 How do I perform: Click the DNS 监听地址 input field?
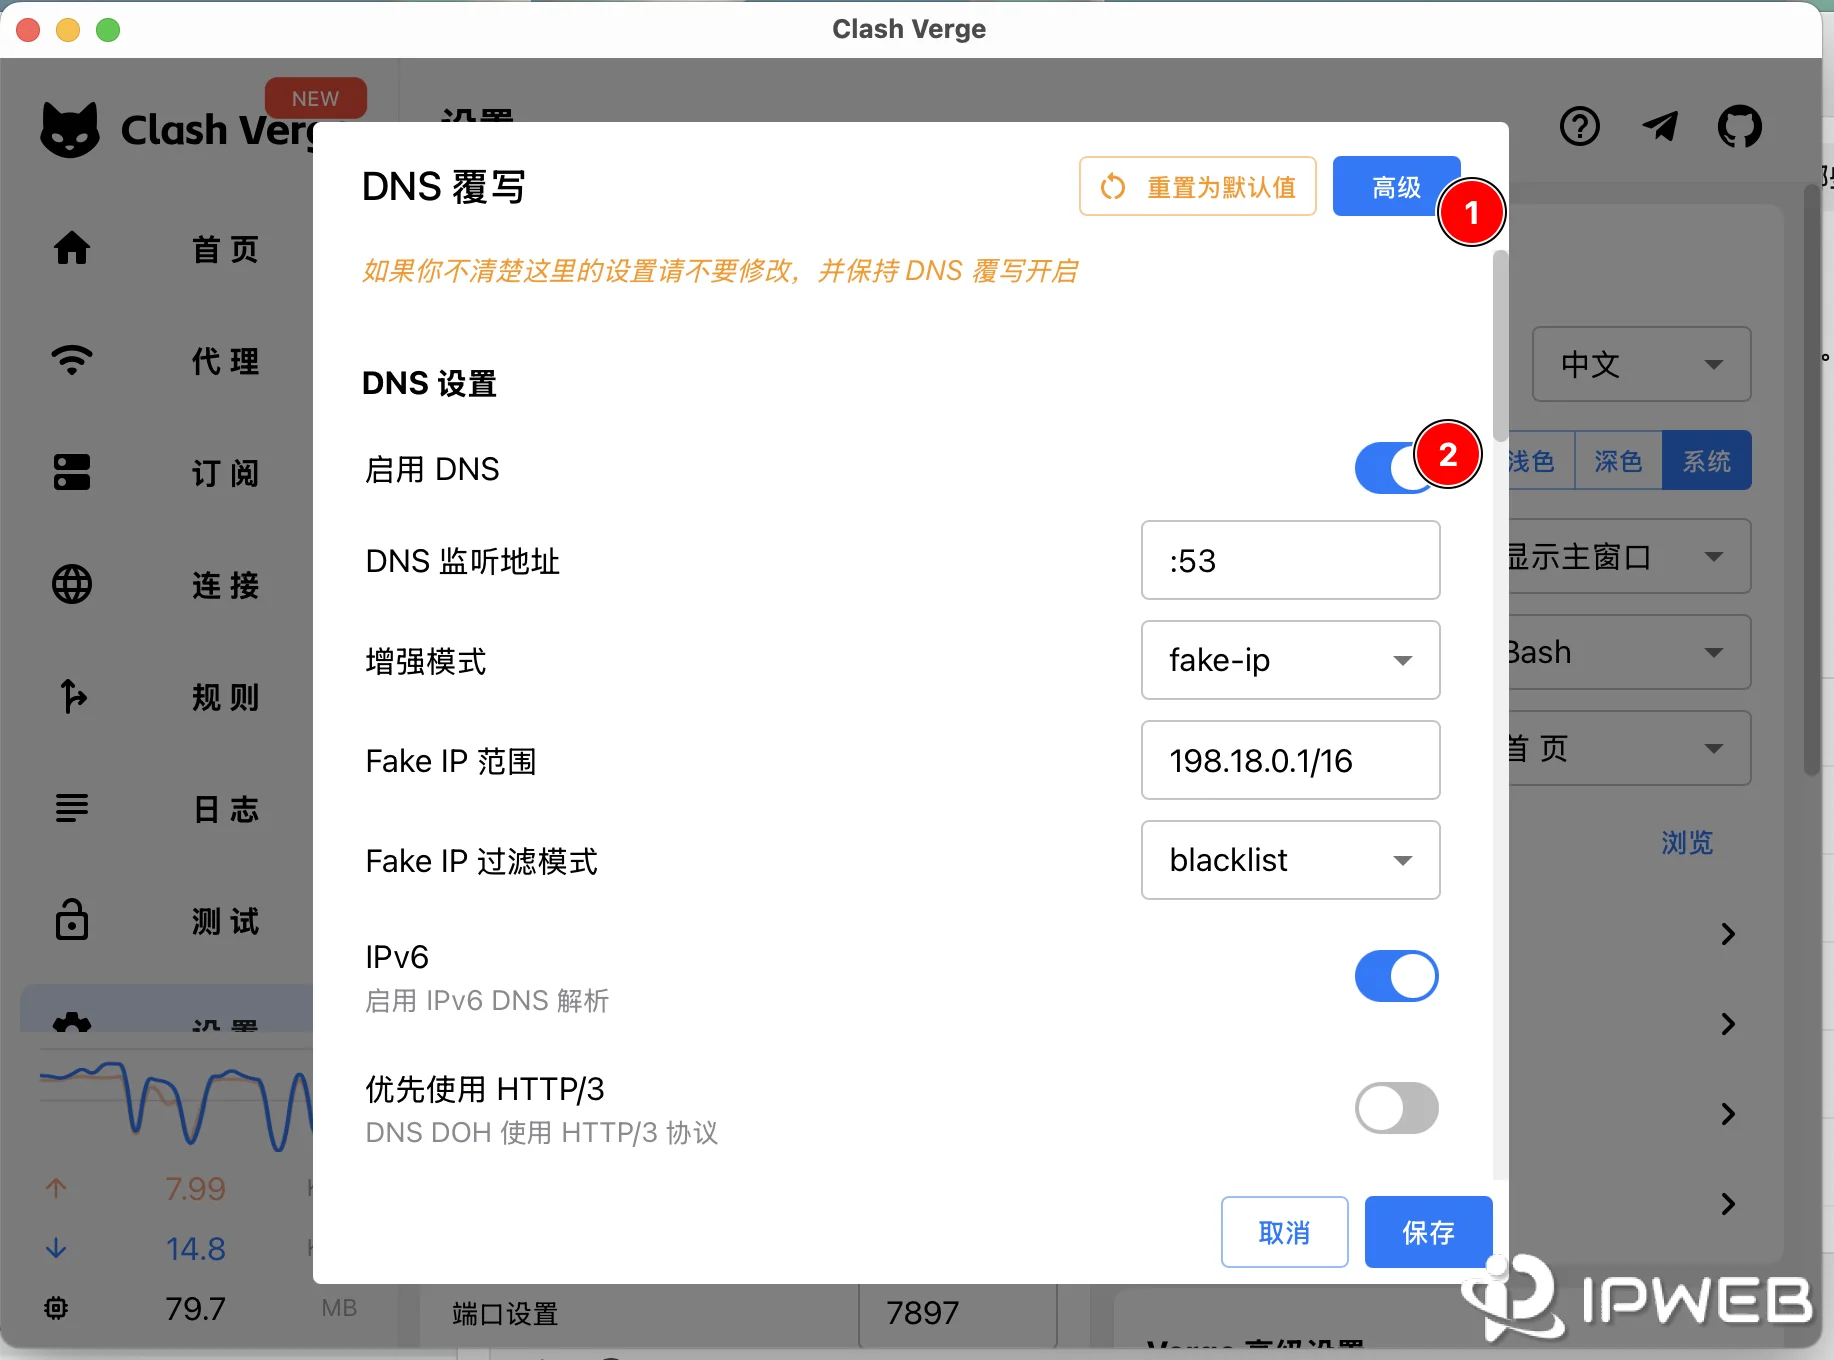point(1290,560)
